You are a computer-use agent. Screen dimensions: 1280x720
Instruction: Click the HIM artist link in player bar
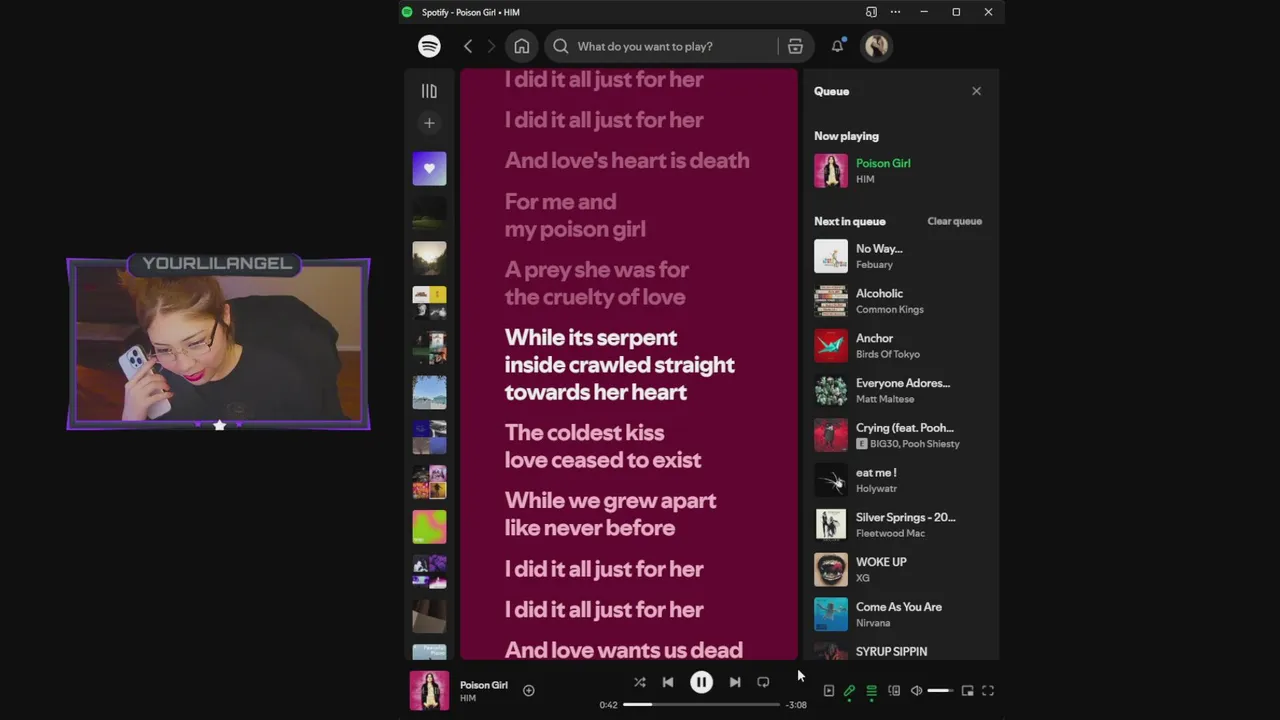click(x=468, y=698)
